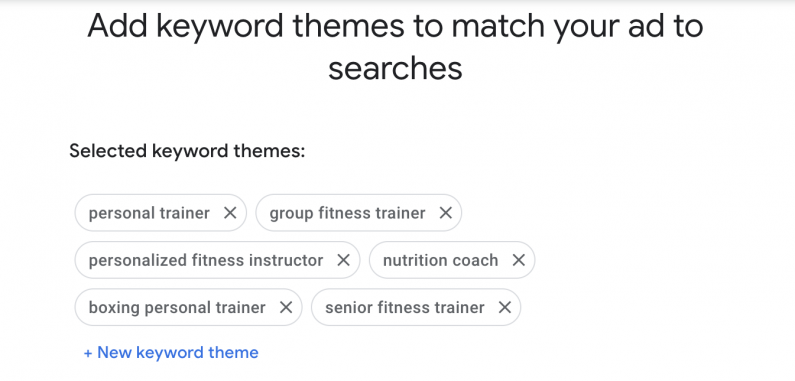Remove the senior fitness trainer theme
Viewport: 795px width, 381px height.
(505, 307)
